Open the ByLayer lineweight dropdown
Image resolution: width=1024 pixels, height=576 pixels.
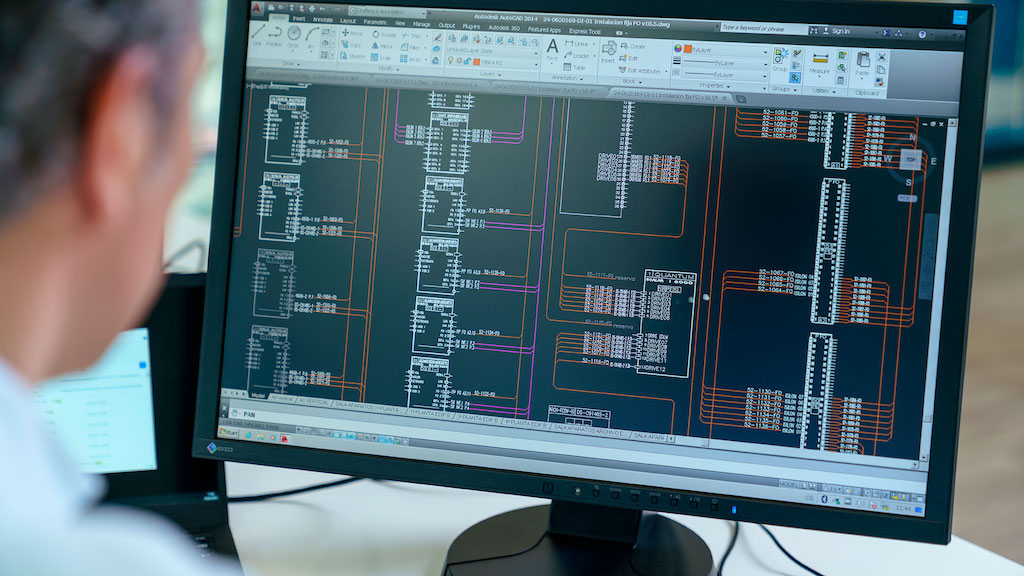[x=725, y=63]
